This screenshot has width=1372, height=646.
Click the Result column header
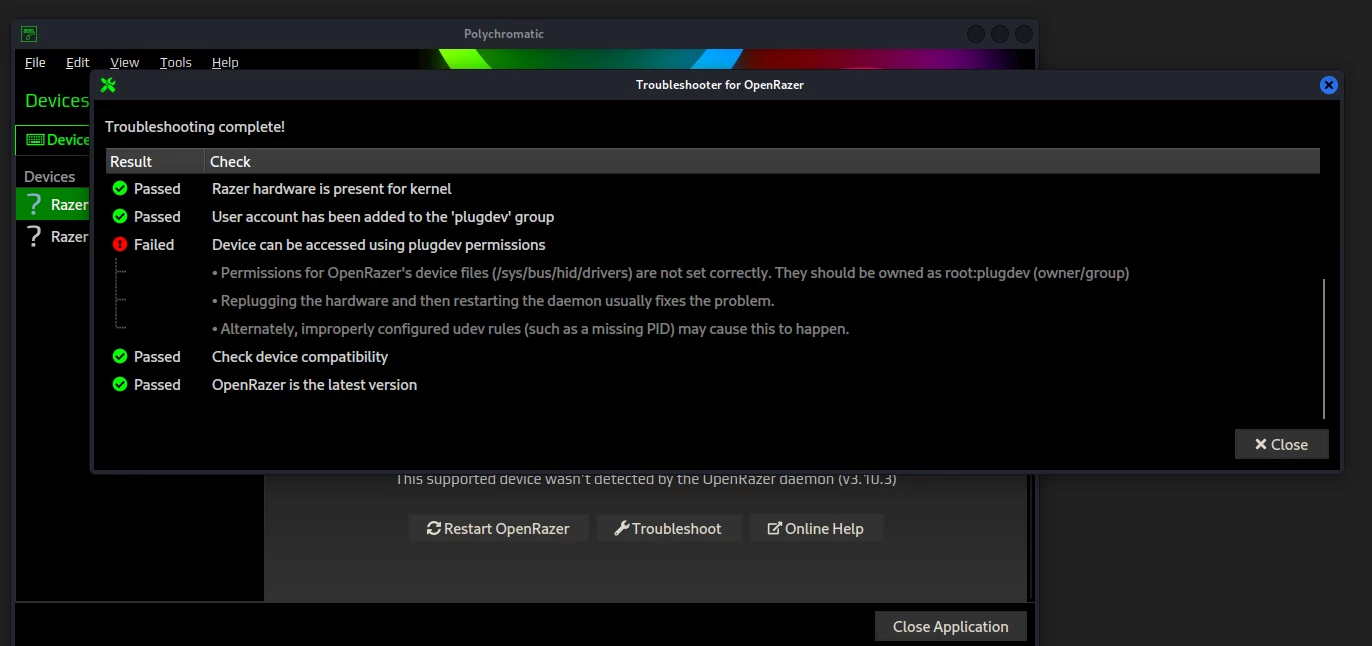pos(155,161)
